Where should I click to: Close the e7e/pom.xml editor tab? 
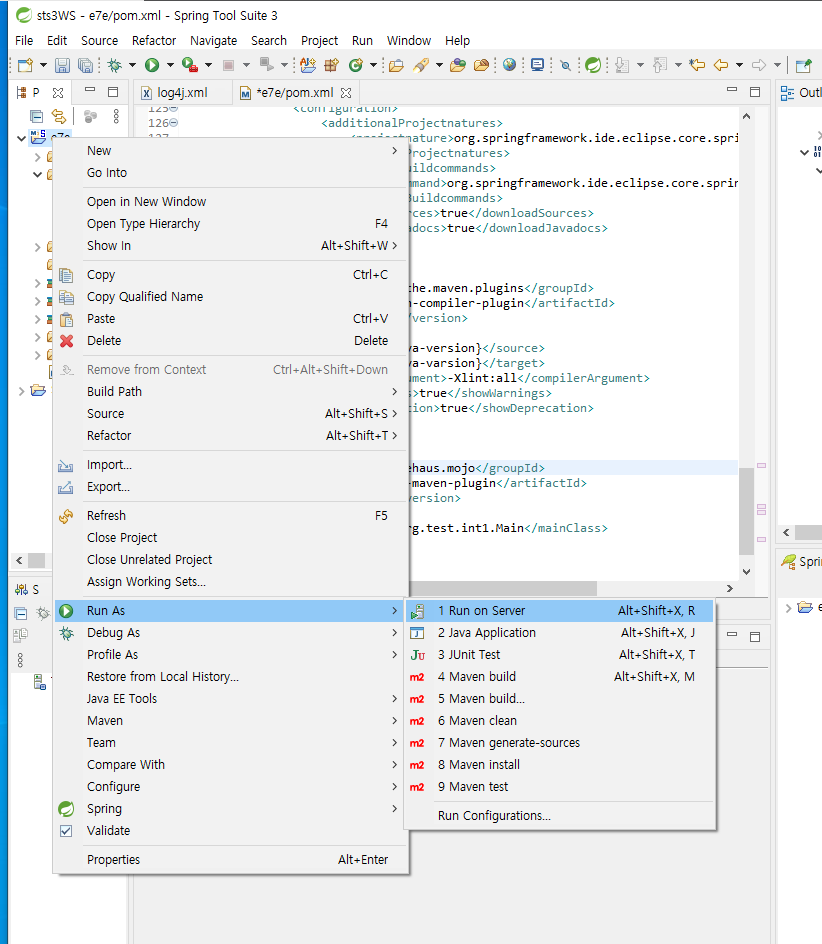346,93
